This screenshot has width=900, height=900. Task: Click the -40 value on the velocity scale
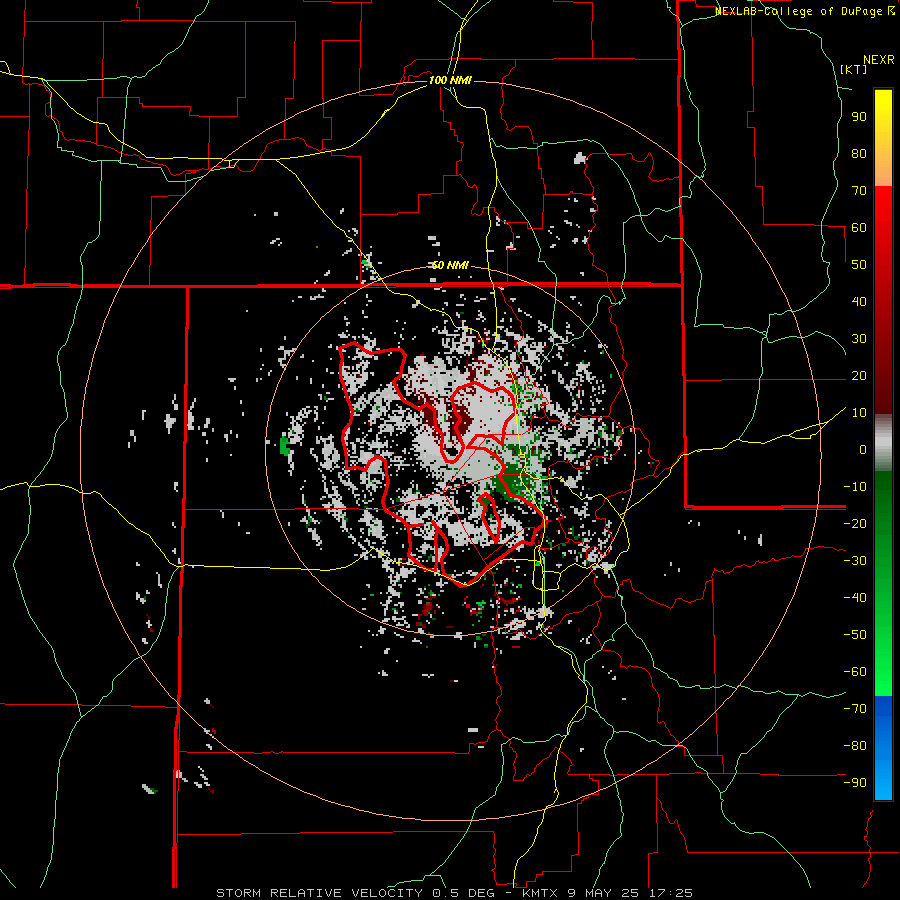tap(855, 598)
